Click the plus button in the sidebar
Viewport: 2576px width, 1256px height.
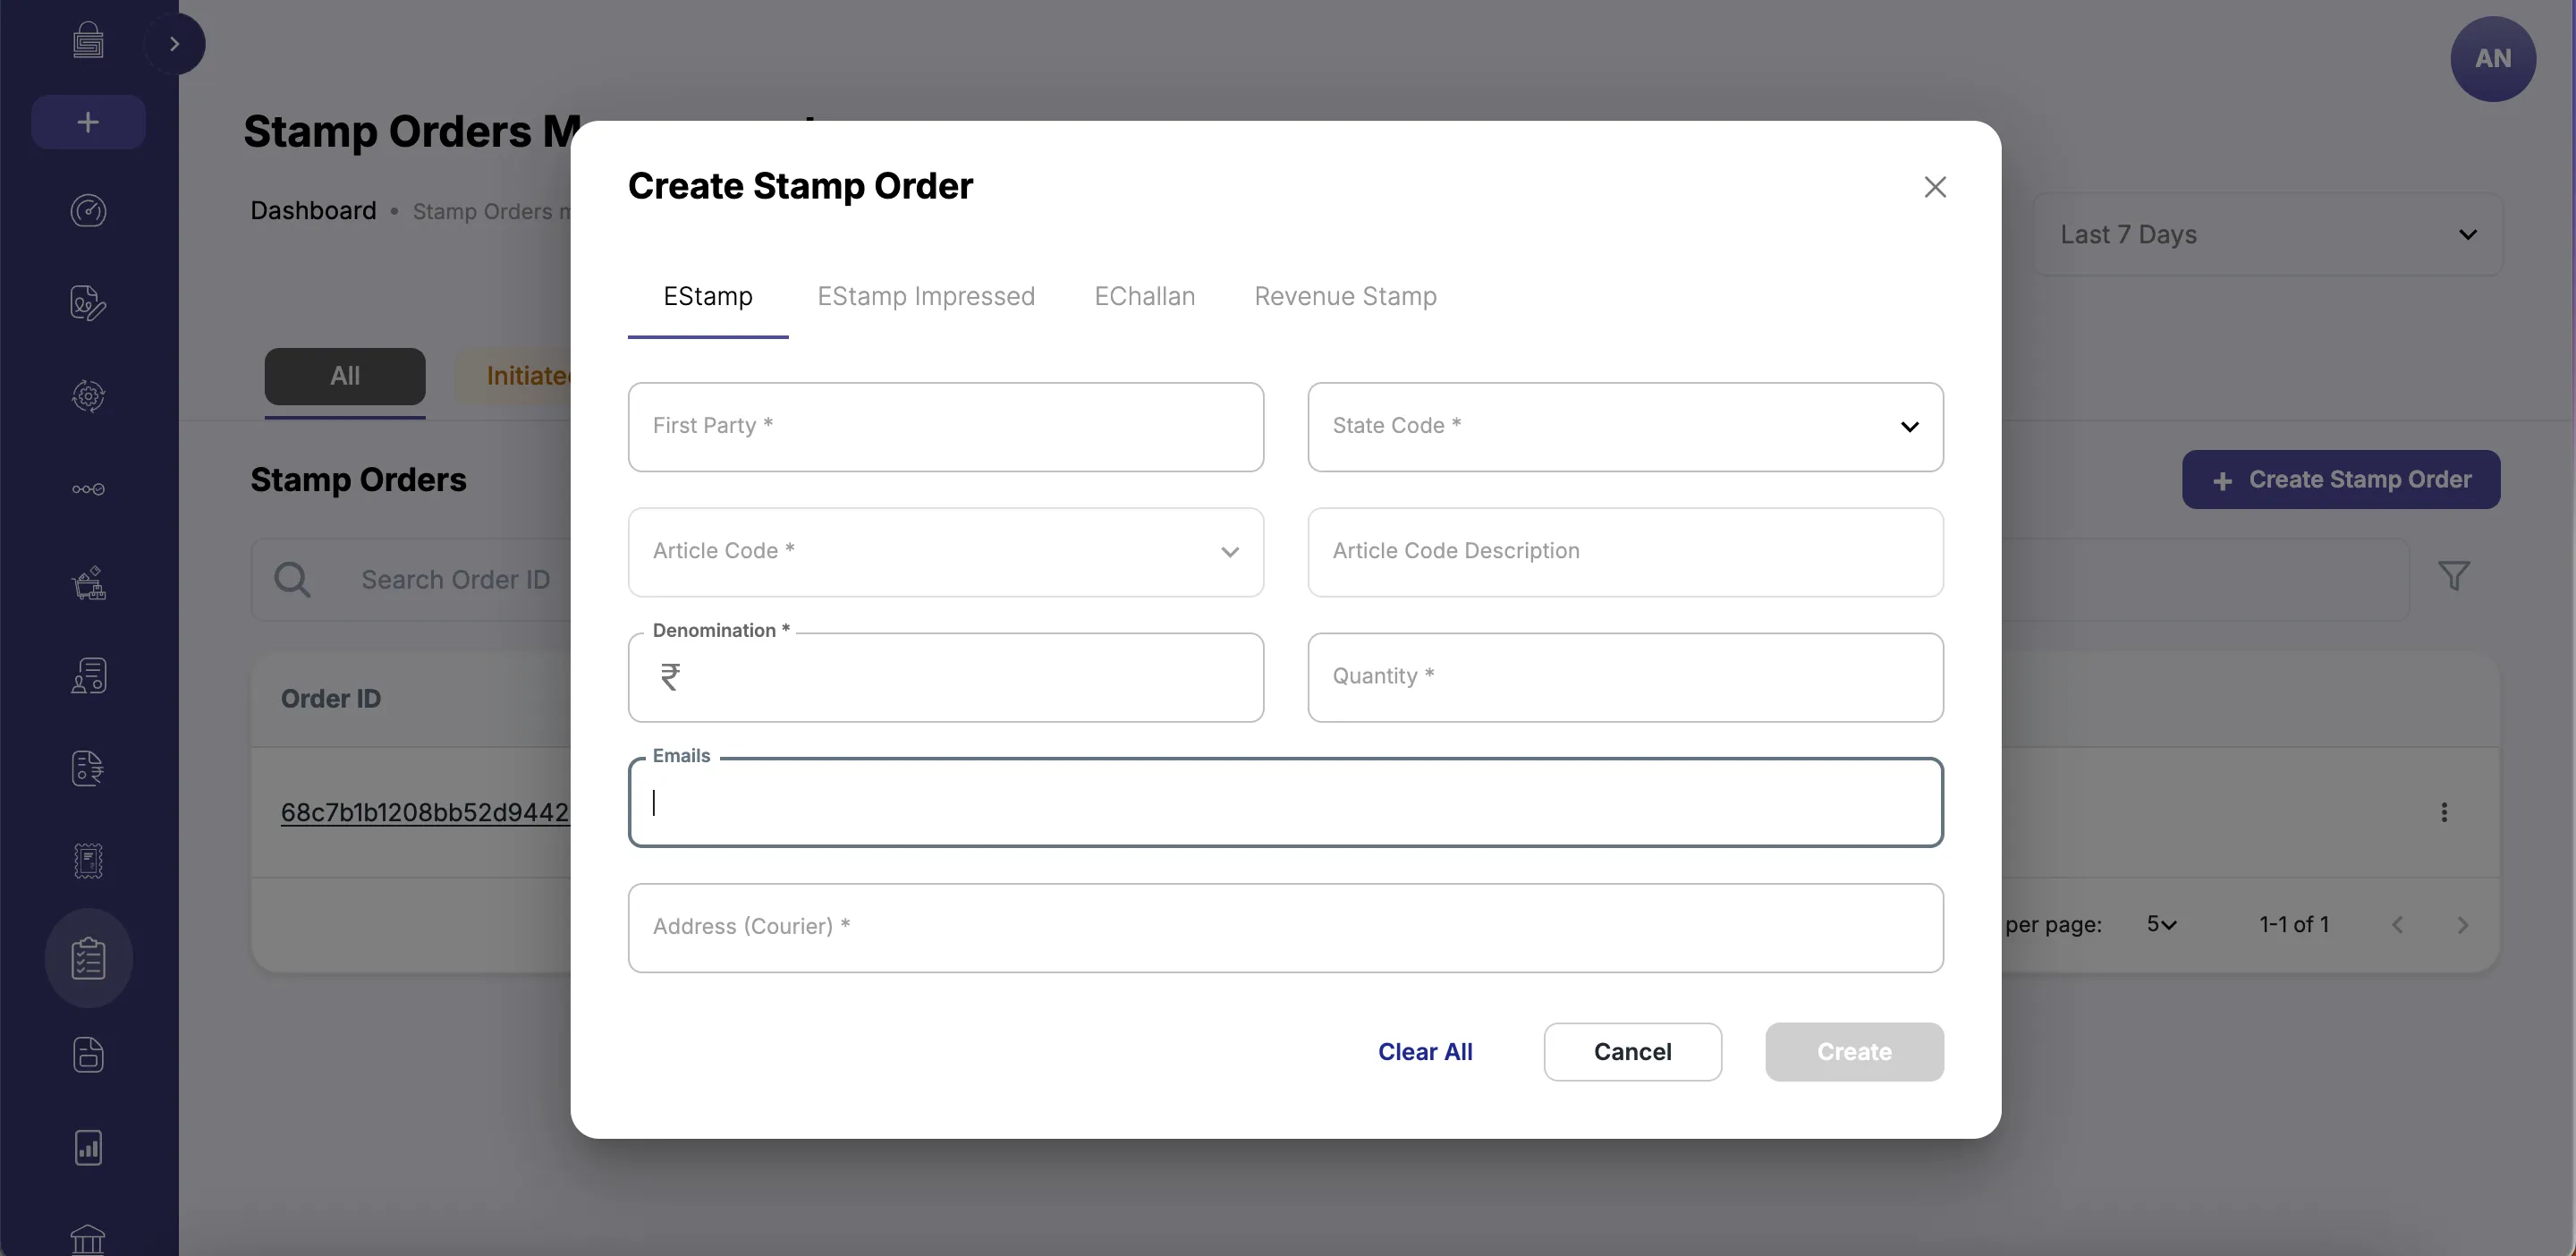pyautogui.click(x=88, y=122)
